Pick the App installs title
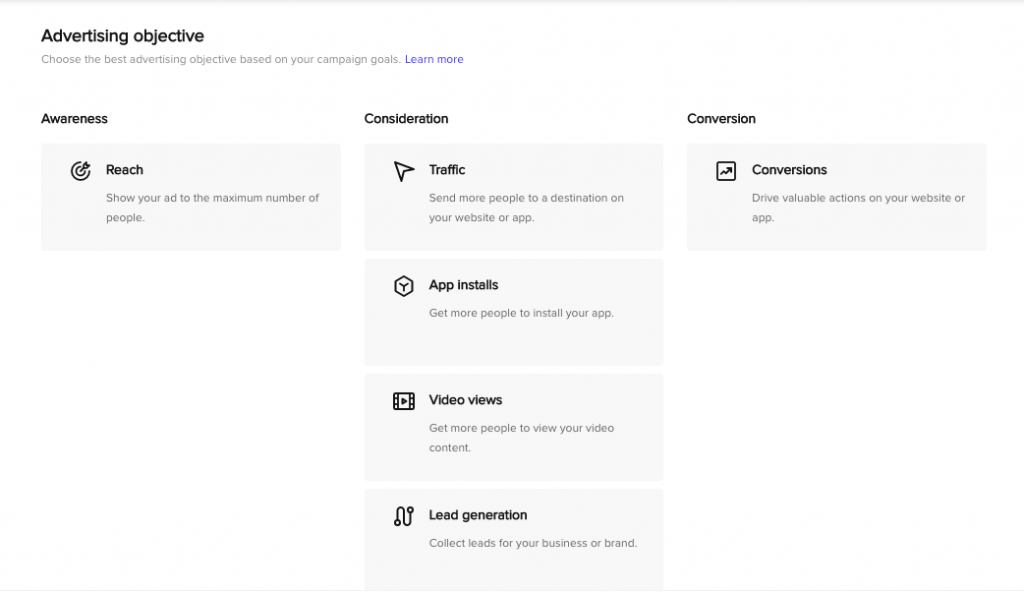This screenshot has height=593, width=1024. (x=463, y=285)
